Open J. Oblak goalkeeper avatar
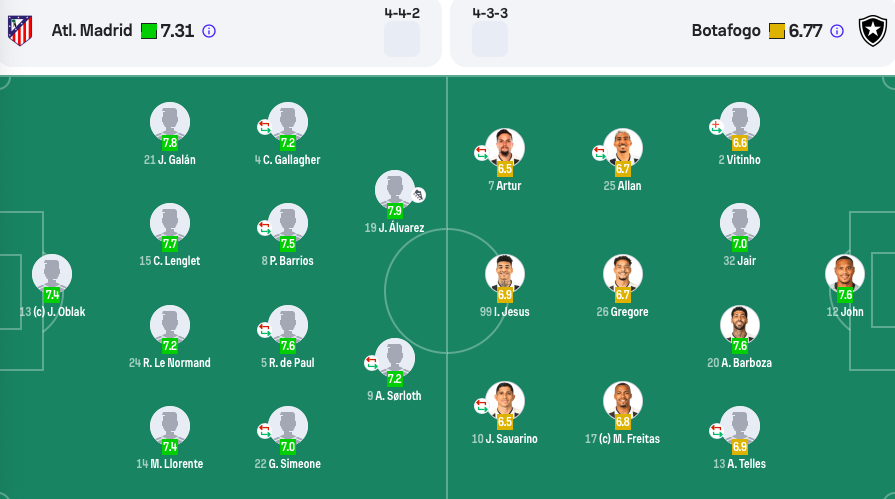 pos(52,274)
